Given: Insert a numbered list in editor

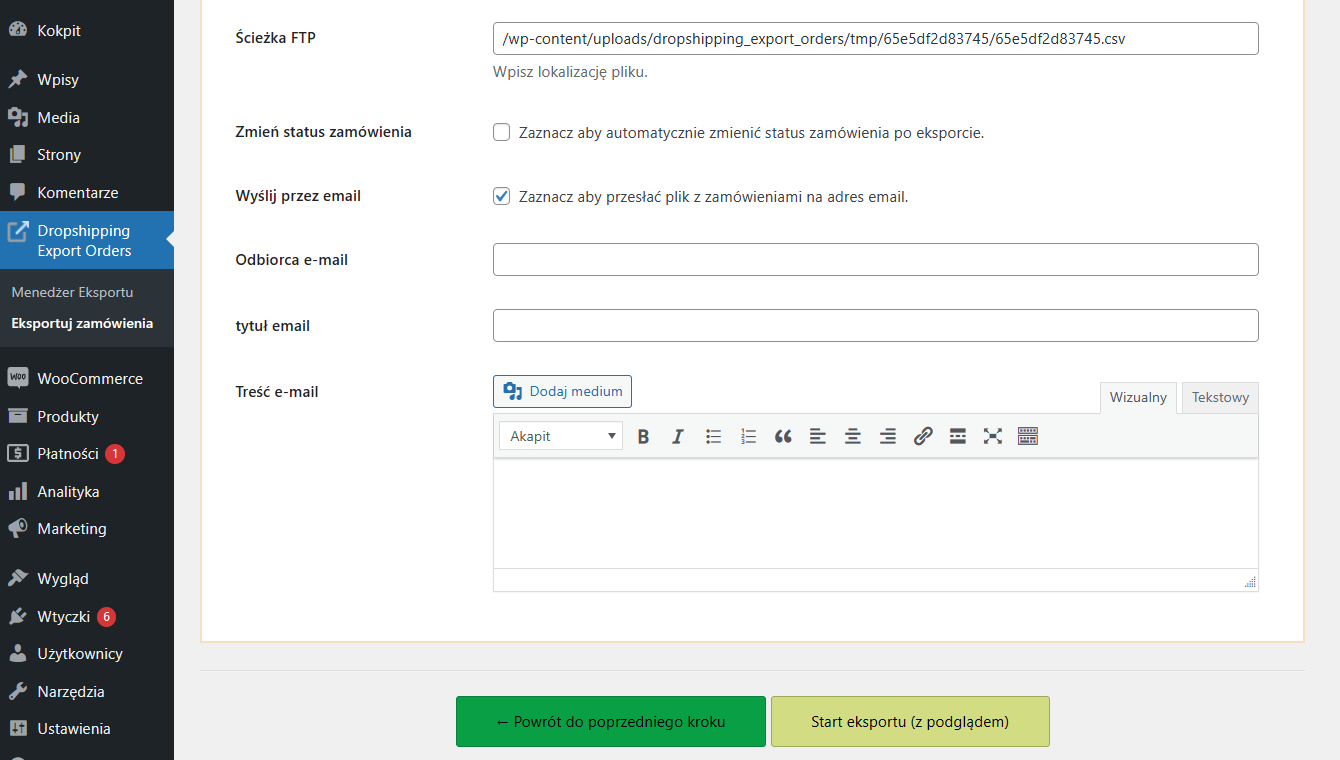Looking at the screenshot, I should coord(748,436).
